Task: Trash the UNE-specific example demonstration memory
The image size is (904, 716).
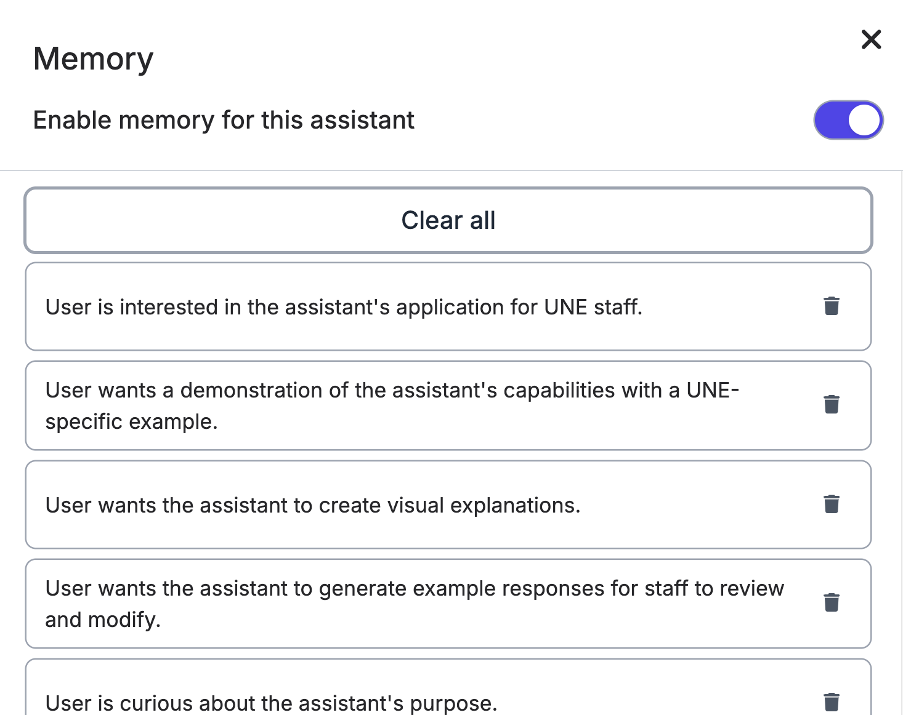Action: coord(831,404)
